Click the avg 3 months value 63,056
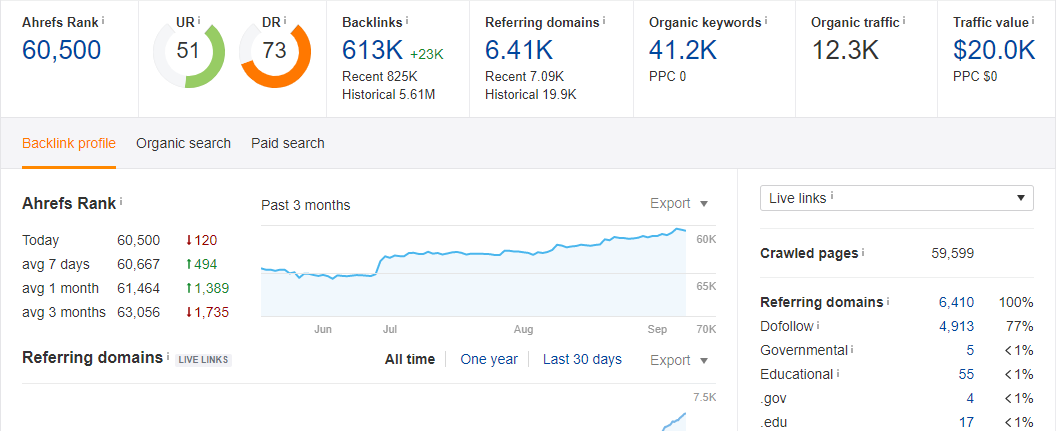Screen dimensions: 1058x431 point(138,312)
